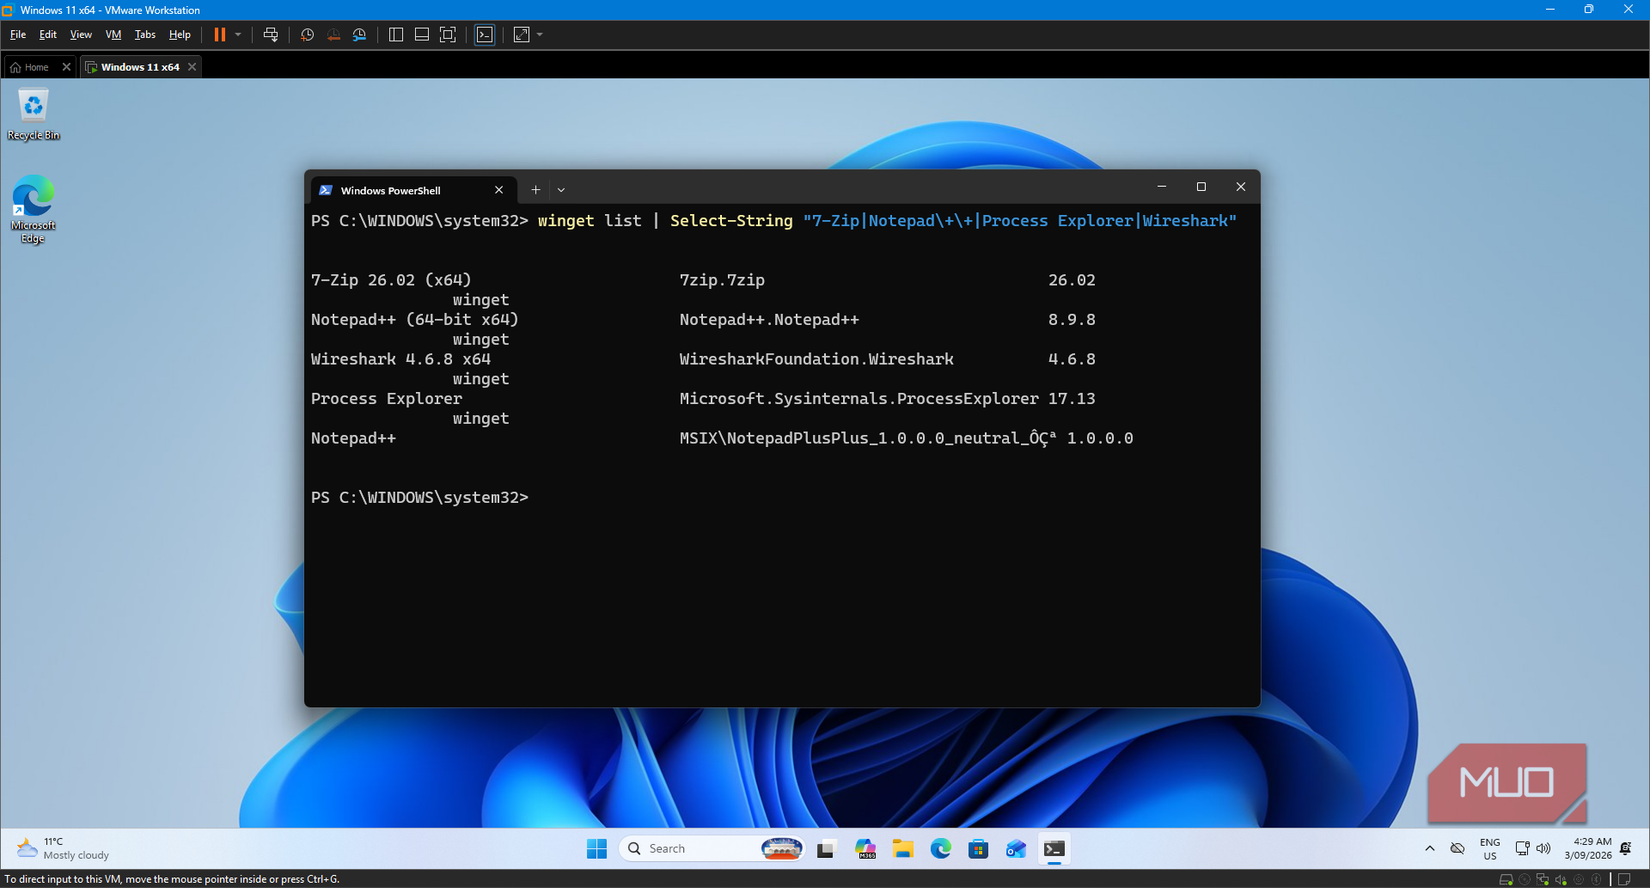
Task: Open the Windows Start menu
Action: point(597,849)
